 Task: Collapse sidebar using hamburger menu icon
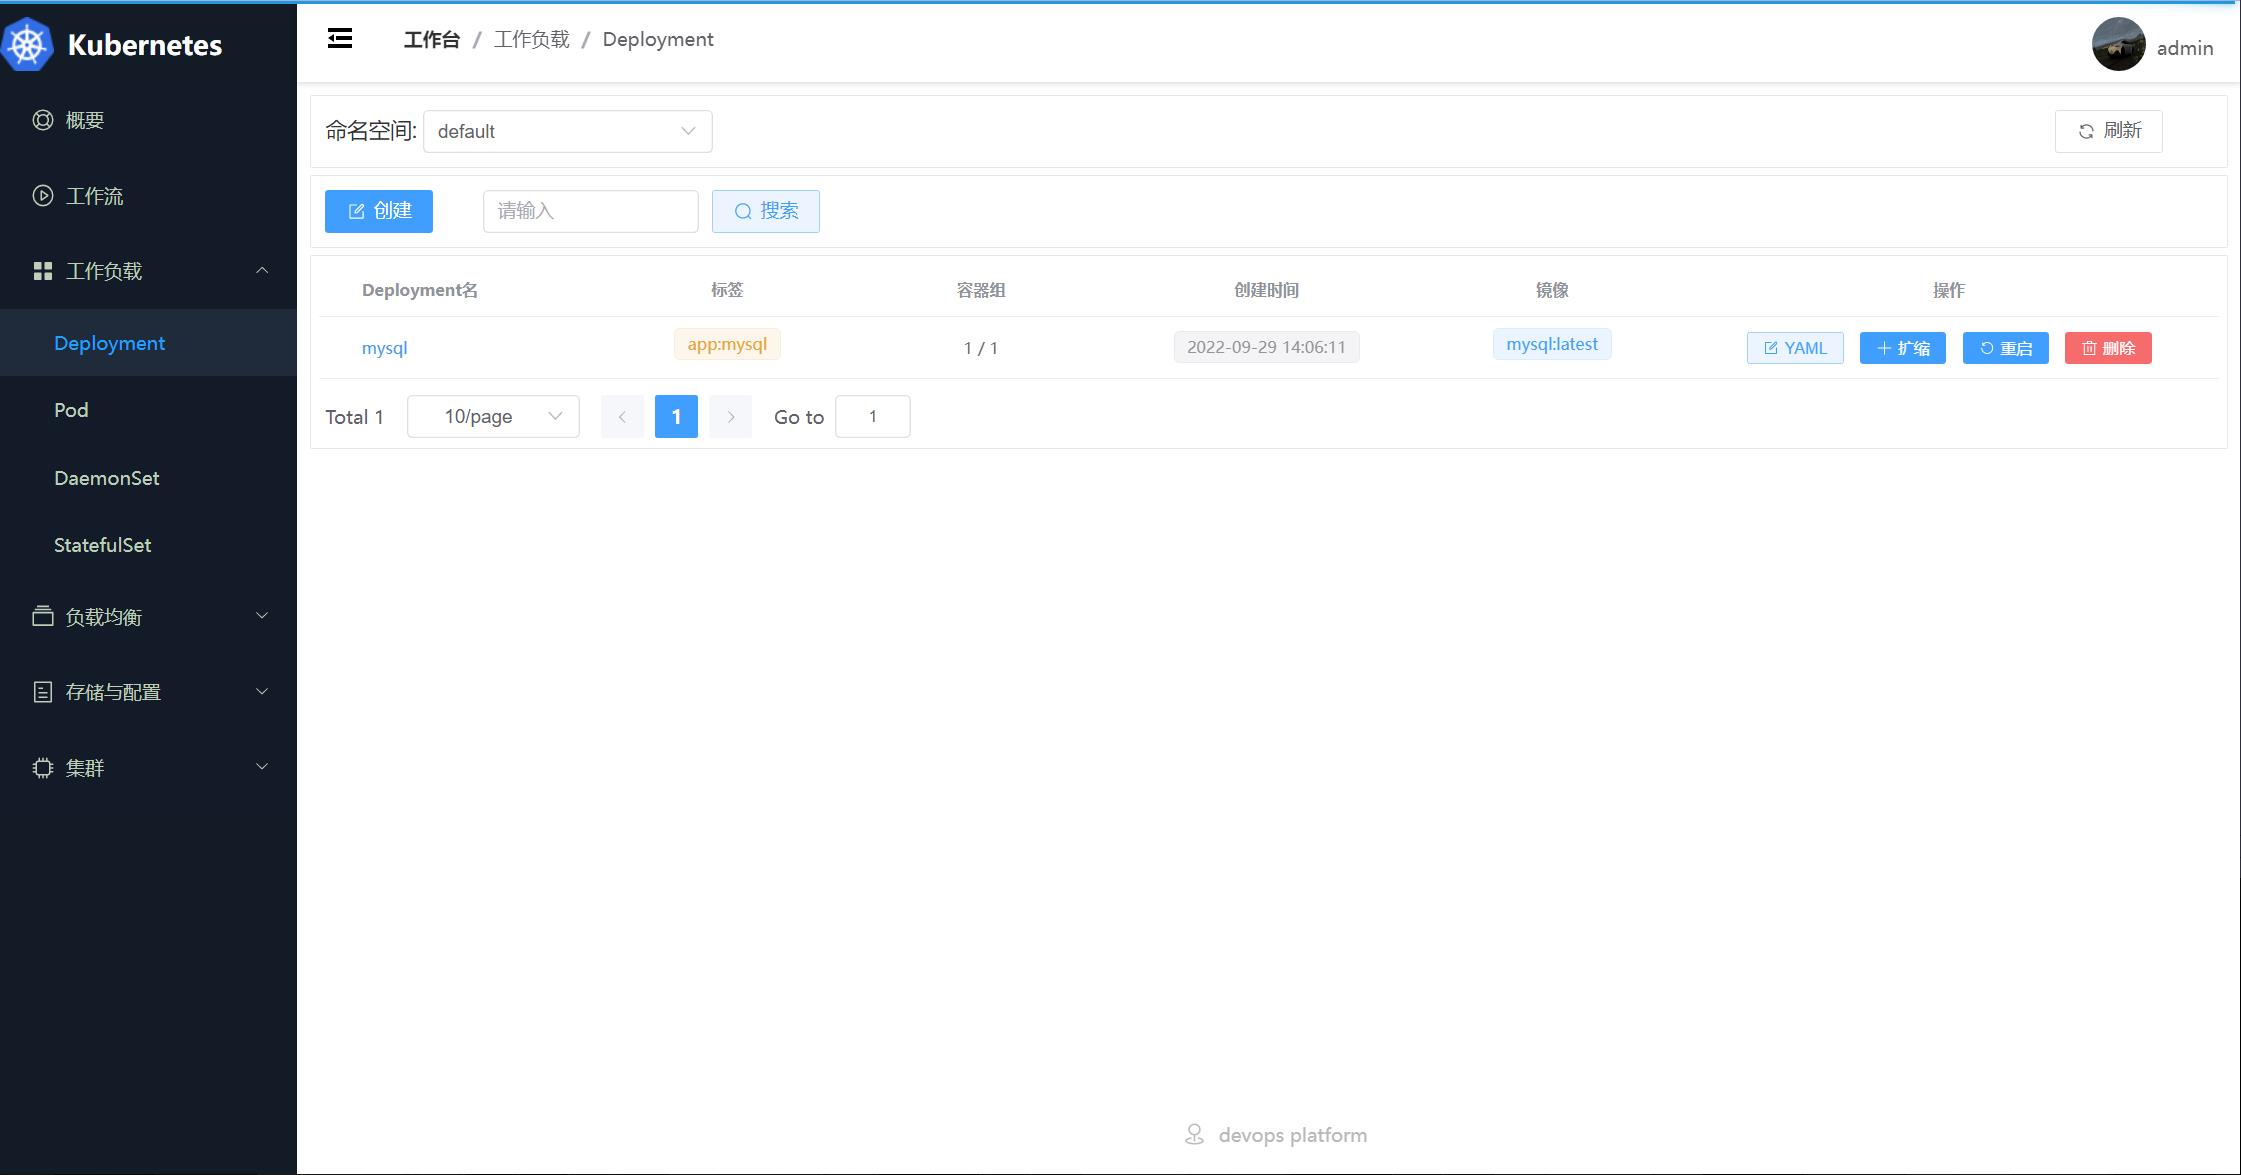pyautogui.click(x=340, y=39)
